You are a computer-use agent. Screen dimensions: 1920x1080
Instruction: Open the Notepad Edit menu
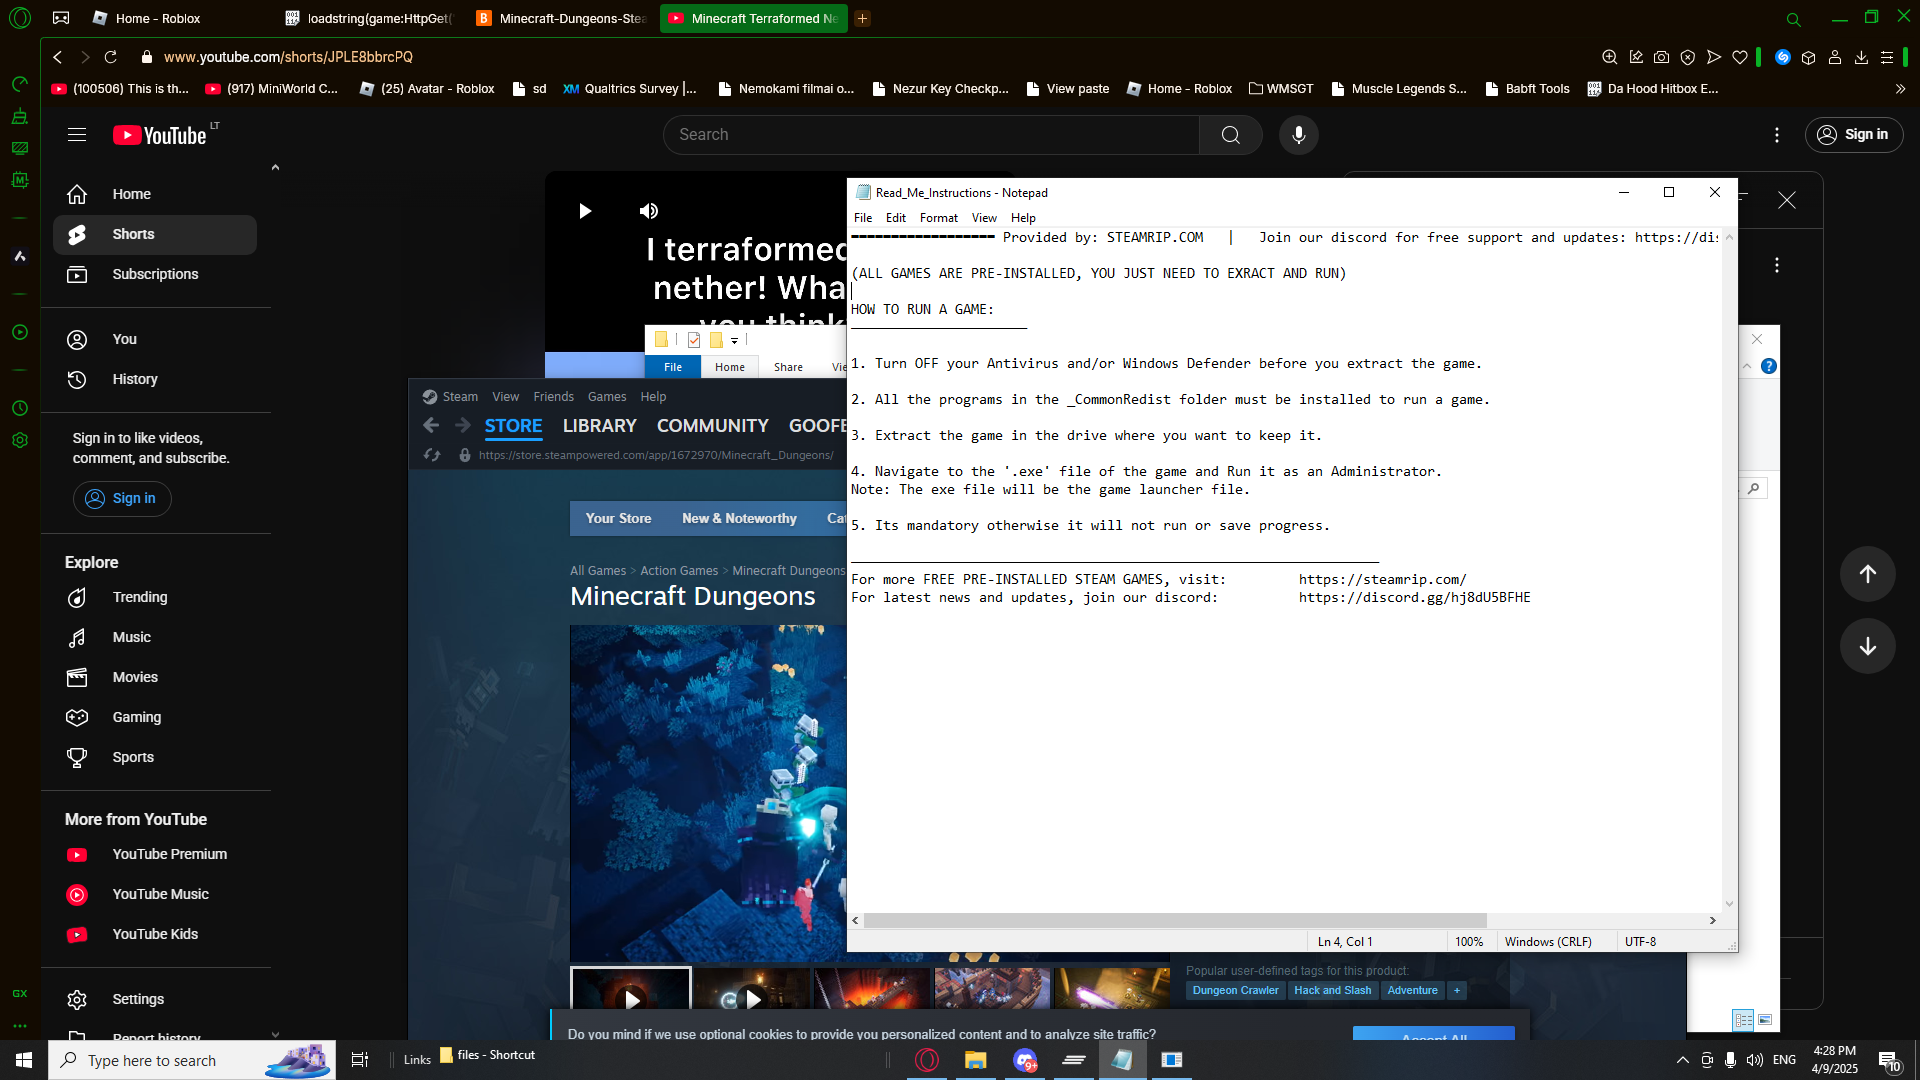click(x=896, y=218)
